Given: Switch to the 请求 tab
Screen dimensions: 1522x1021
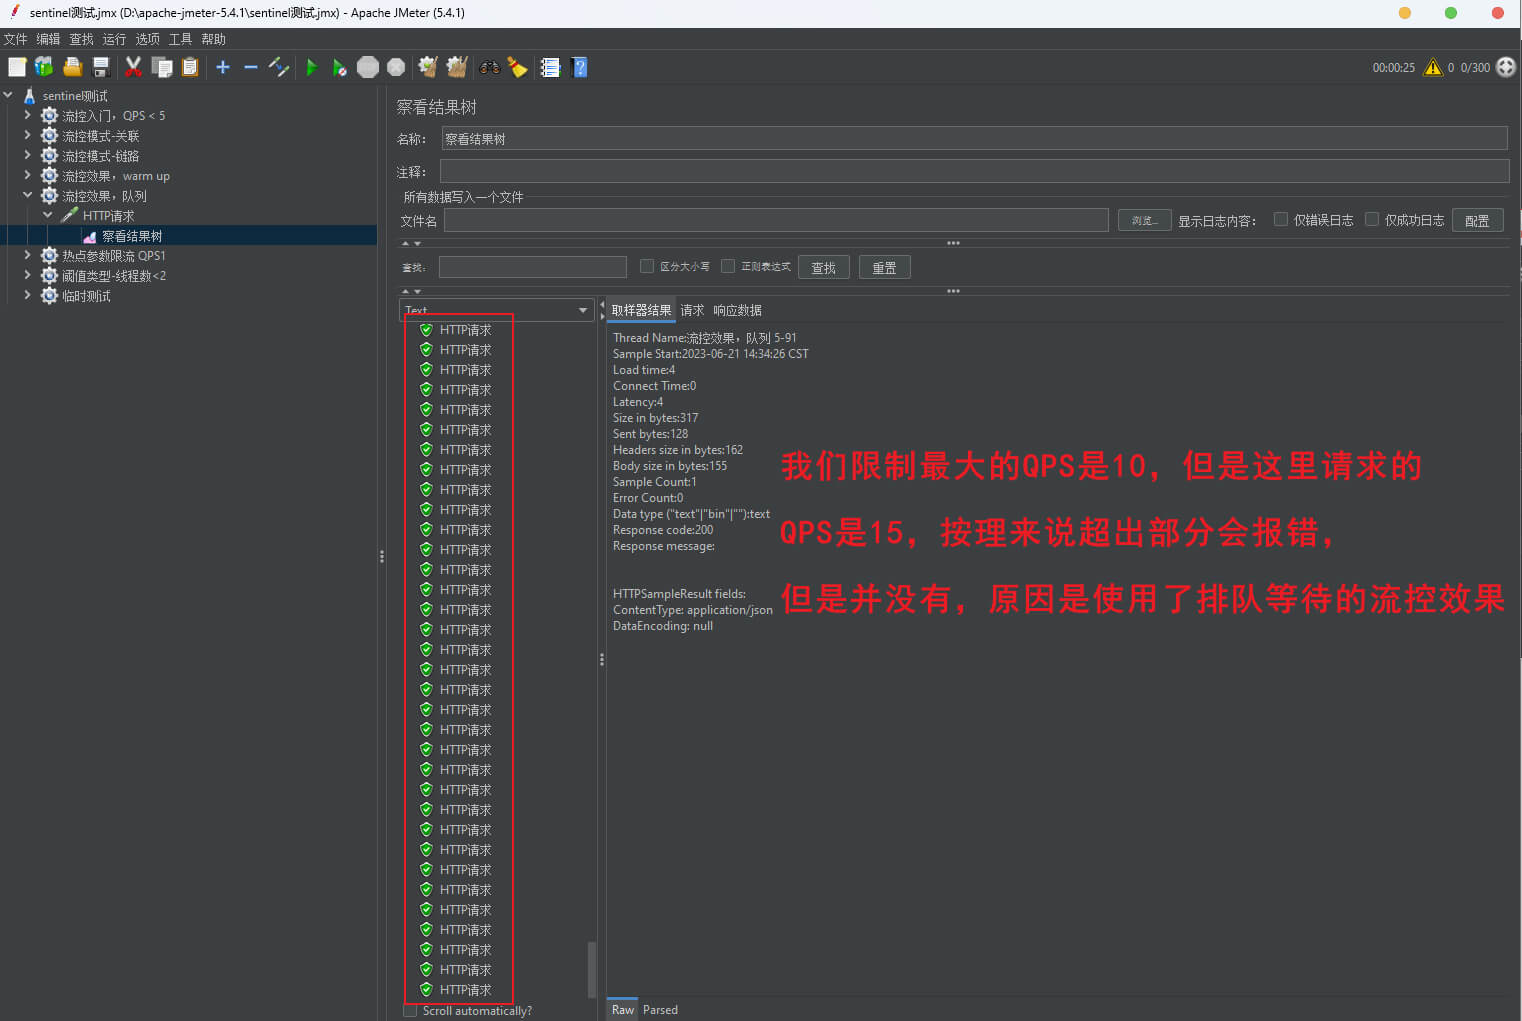Looking at the screenshot, I should (692, 310).
